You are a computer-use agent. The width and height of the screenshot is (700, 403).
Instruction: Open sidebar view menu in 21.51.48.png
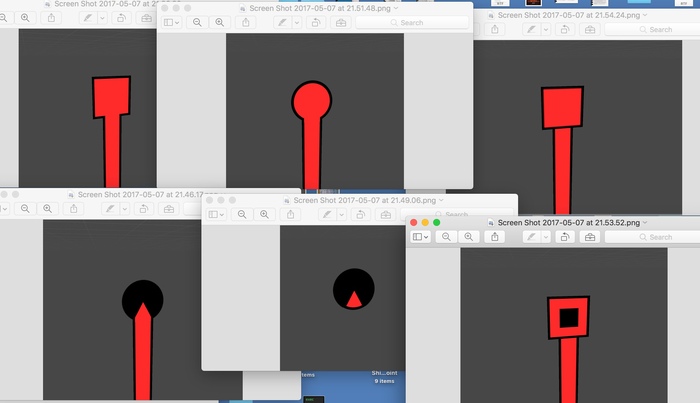171,22
